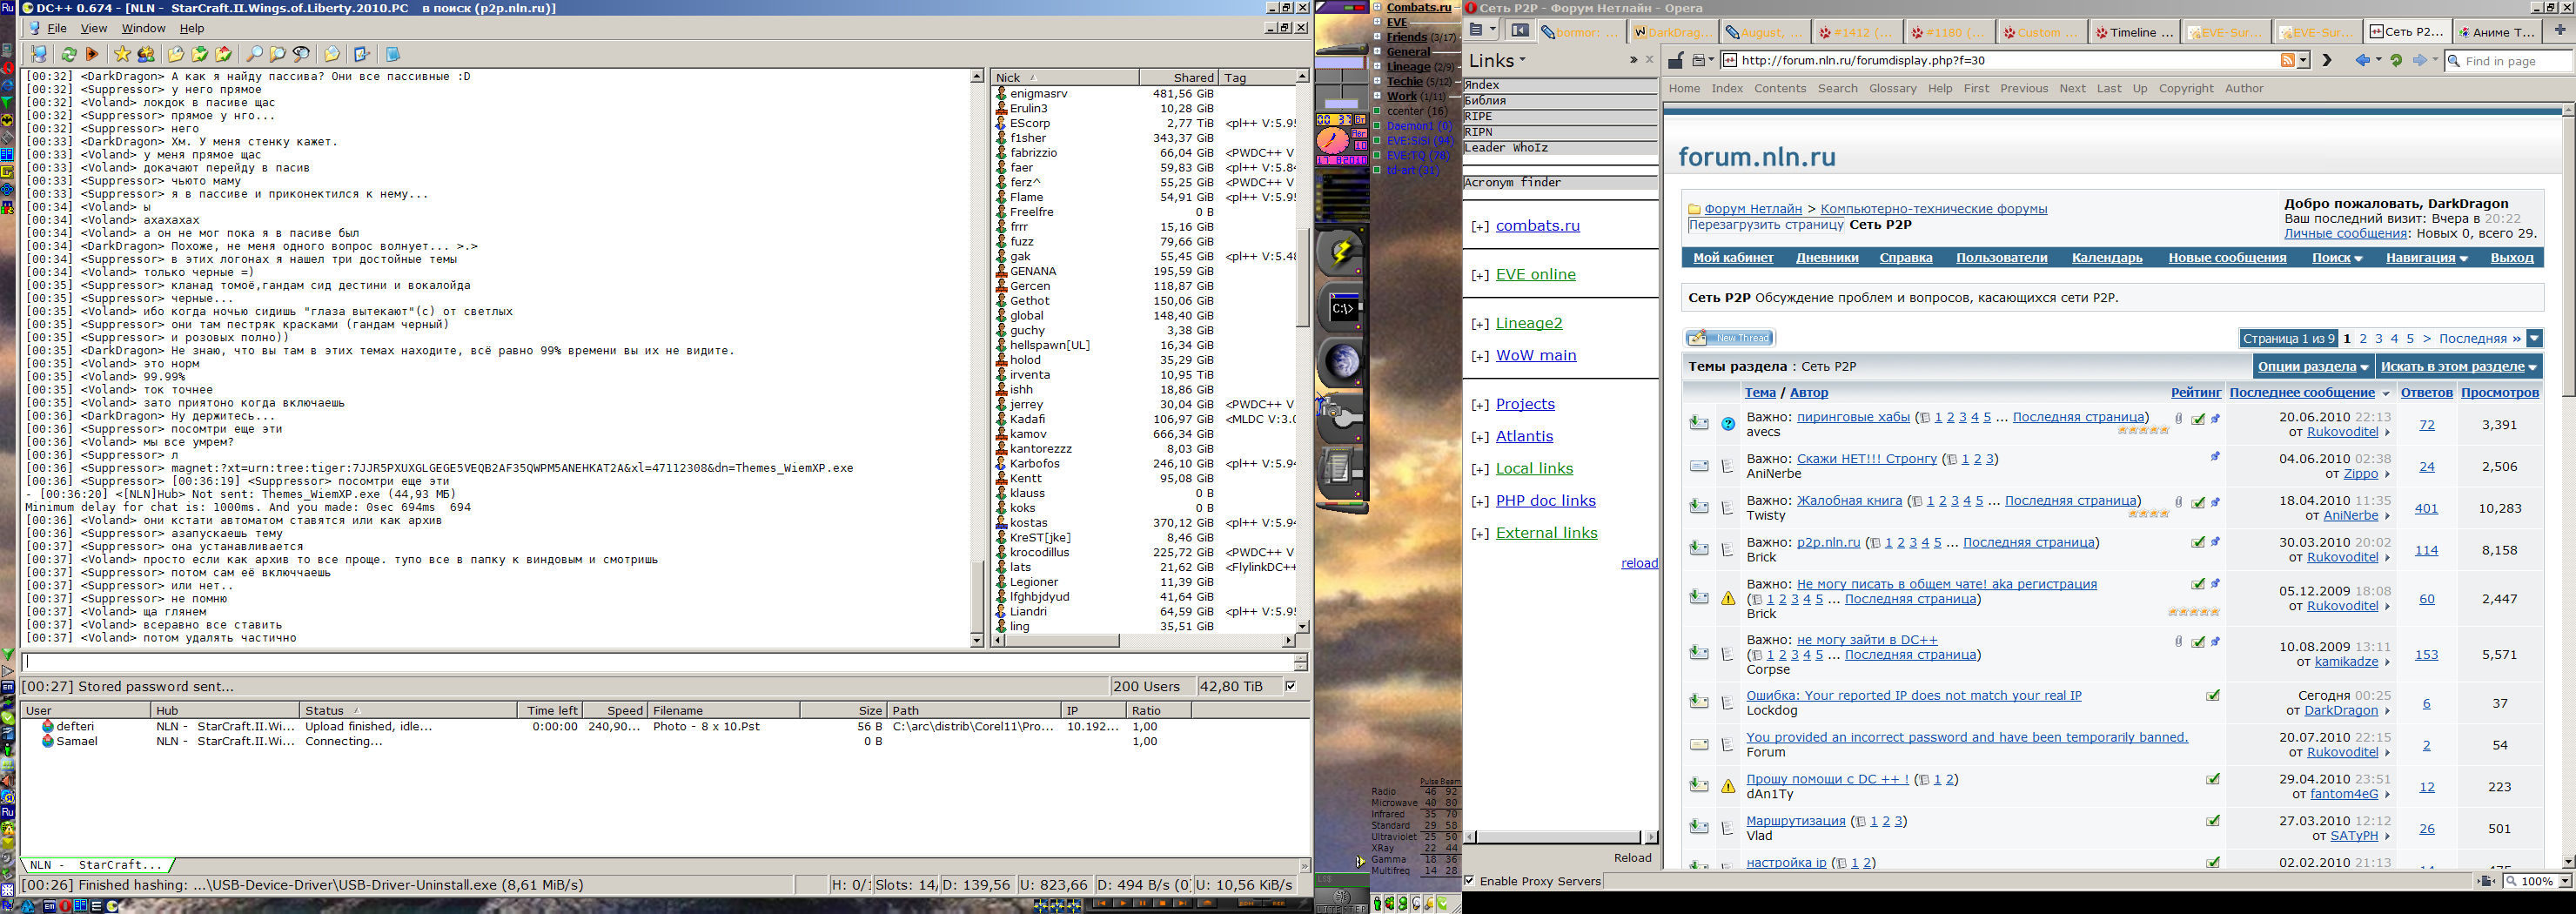
Task: Open Finished Downloads folder icon
Action: click(200, 54)
